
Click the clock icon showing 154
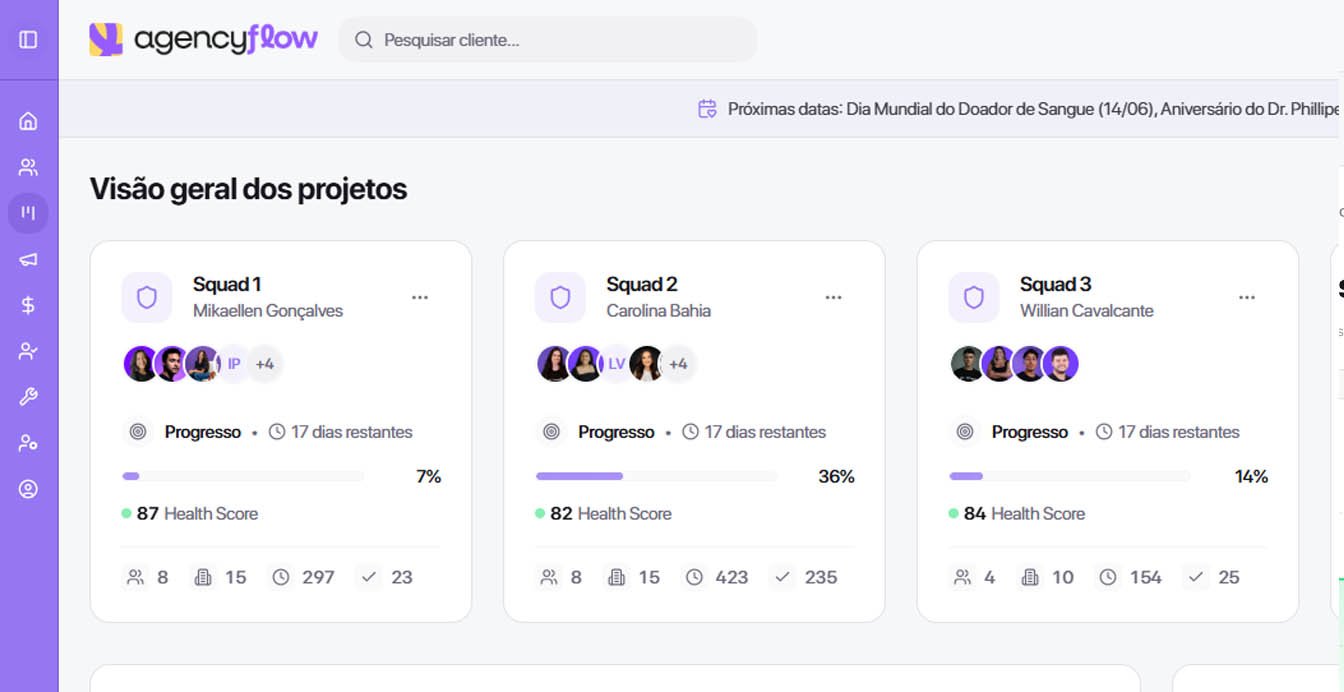pyautogui.click(x=1108, y=577)
